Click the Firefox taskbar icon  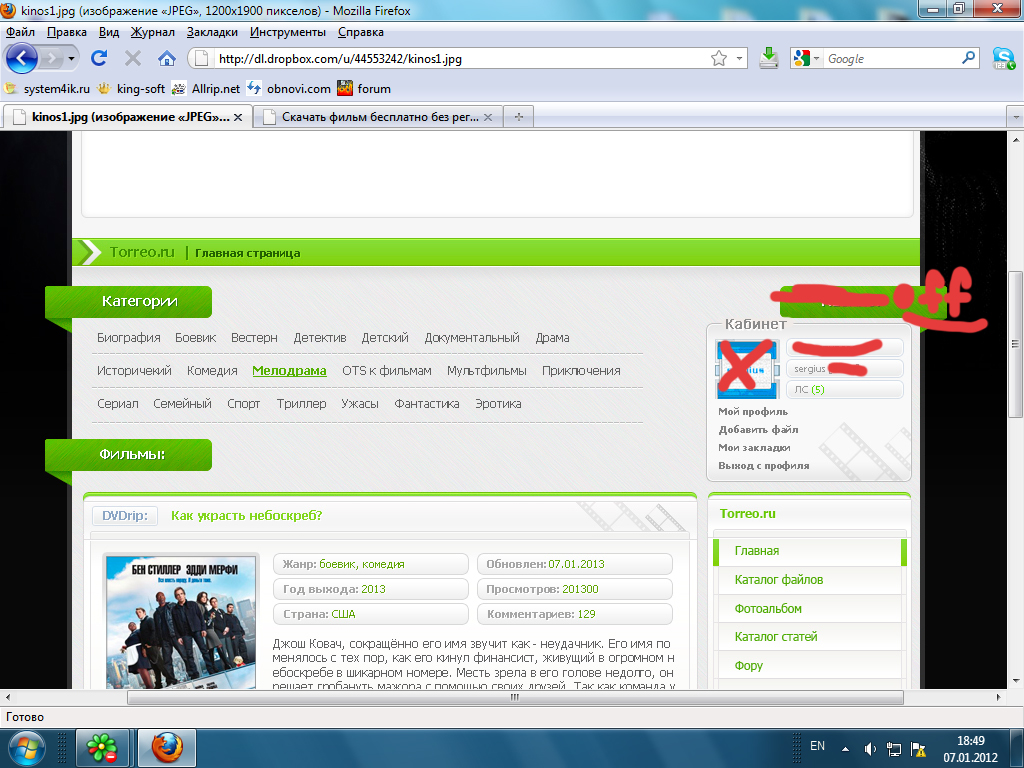(x=167, y=748)
